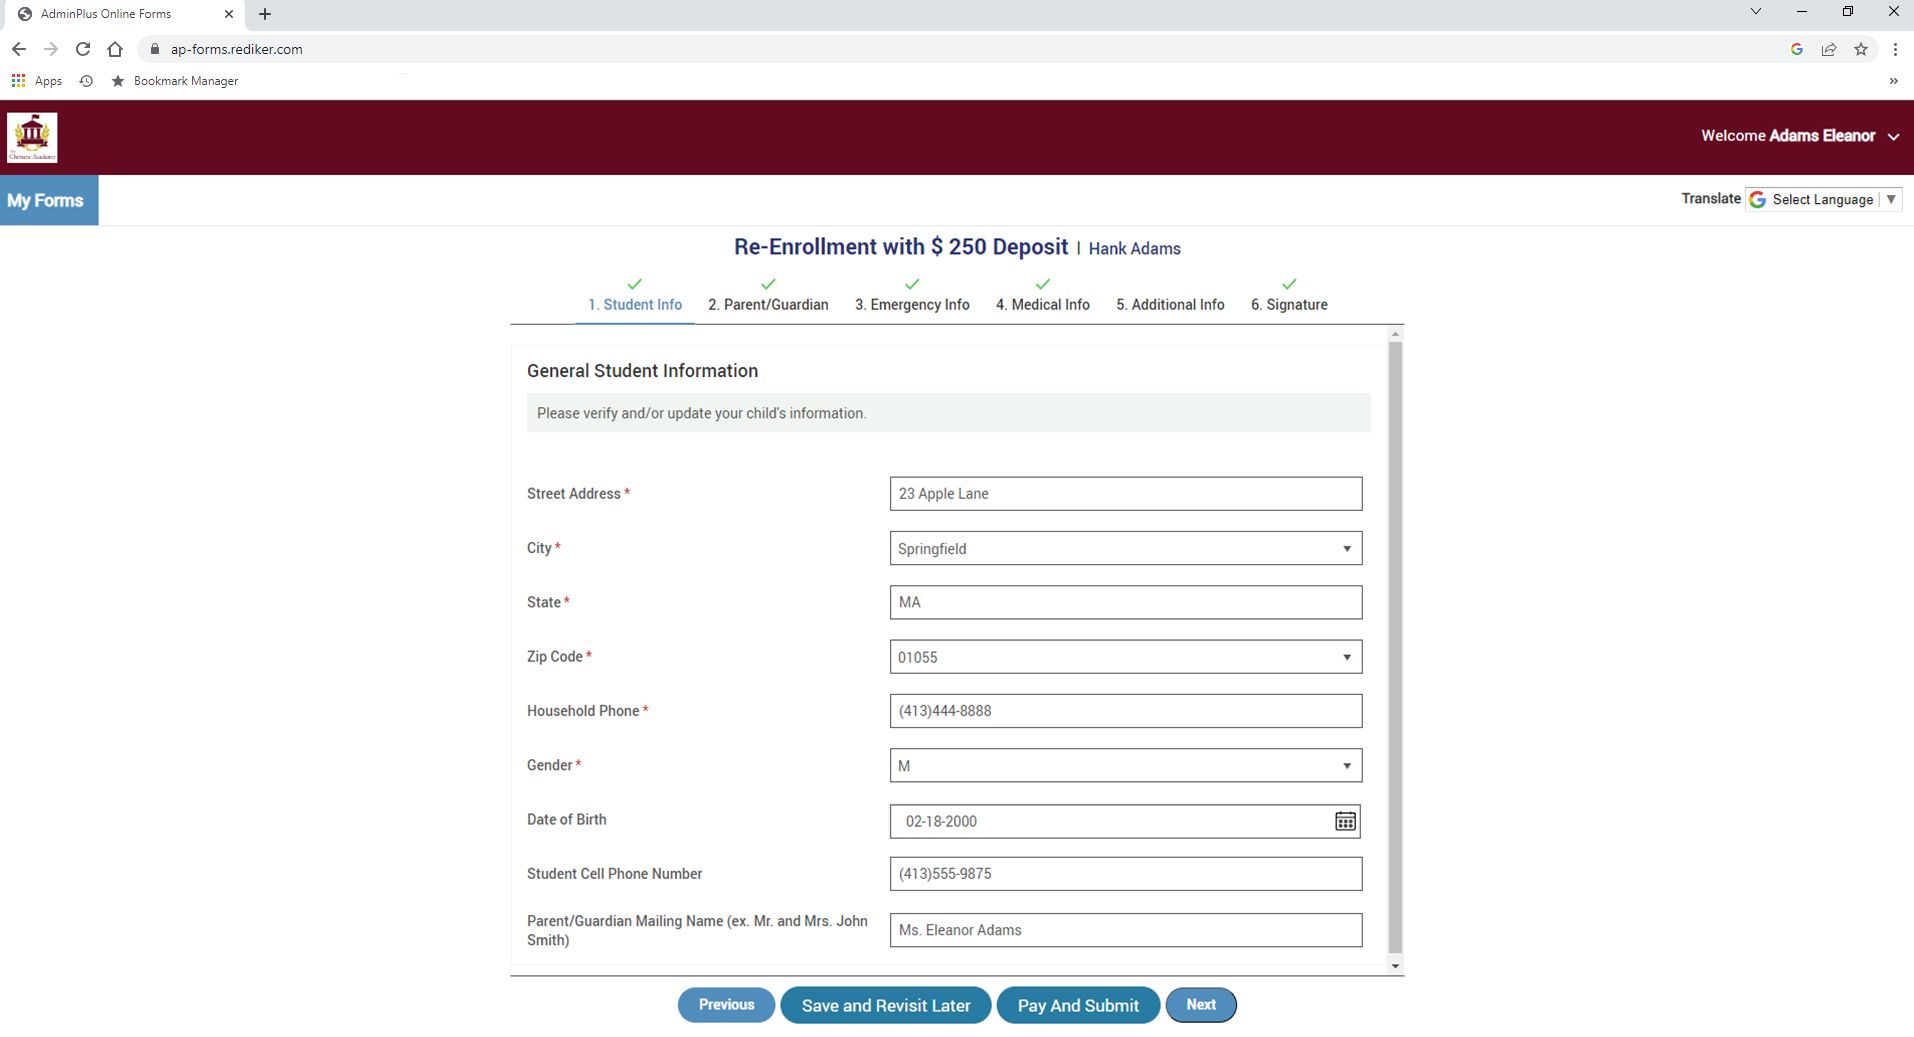Click the padlock icon in the address bar
1914x1037 pixels.
coord(154,48)
